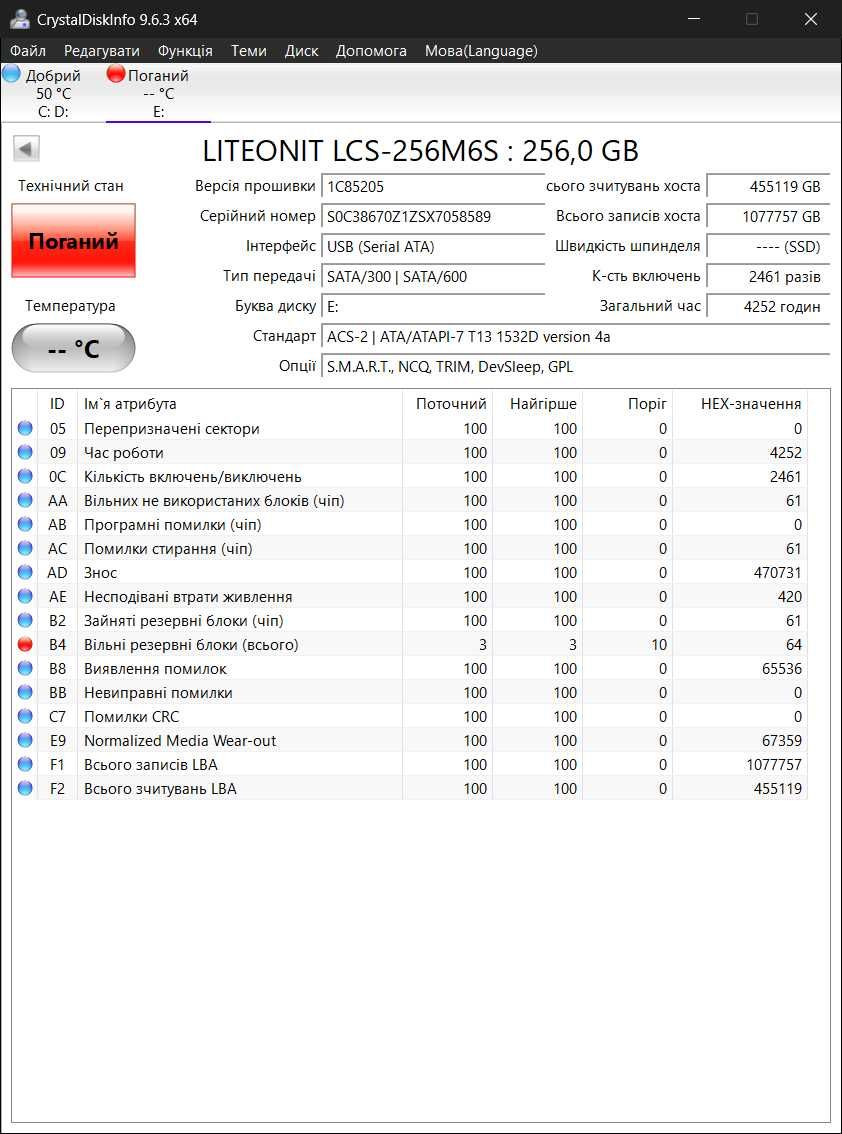Viewport: 842px width, 1134px height.
Task: Click the spindle speed value ---- (SSD)
Action: point(767,247)
